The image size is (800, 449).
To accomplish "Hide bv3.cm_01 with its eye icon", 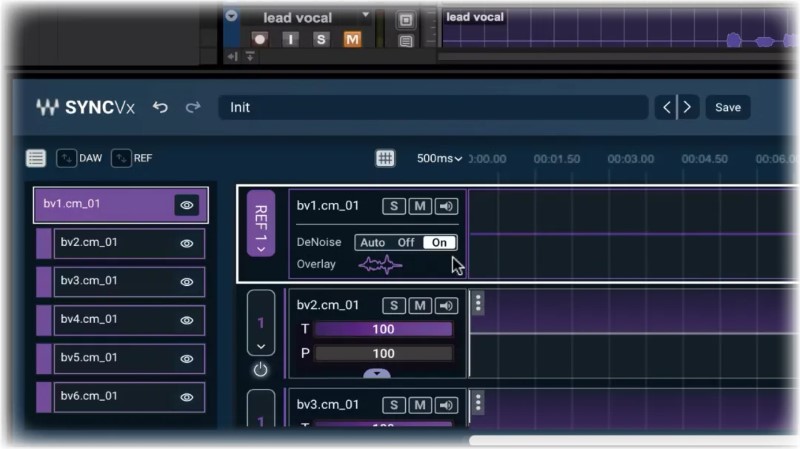I will point(187,282).
